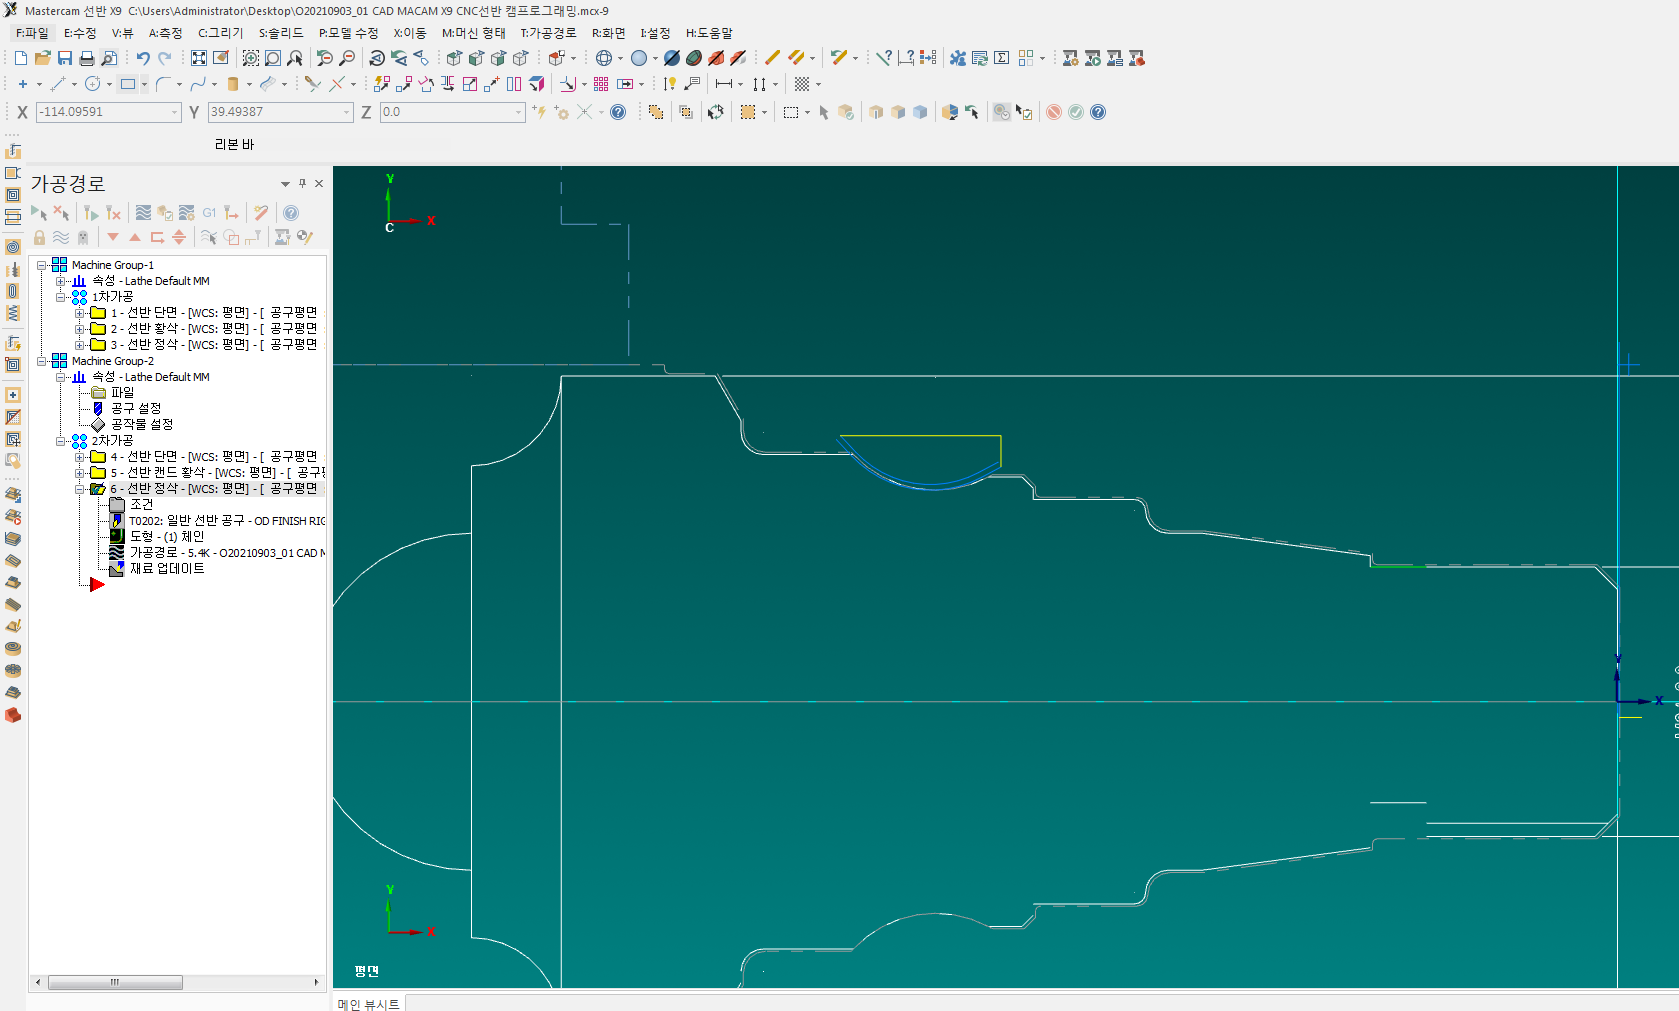
Task: Click the red insert arrow in tree
Action: coord(97,585)
